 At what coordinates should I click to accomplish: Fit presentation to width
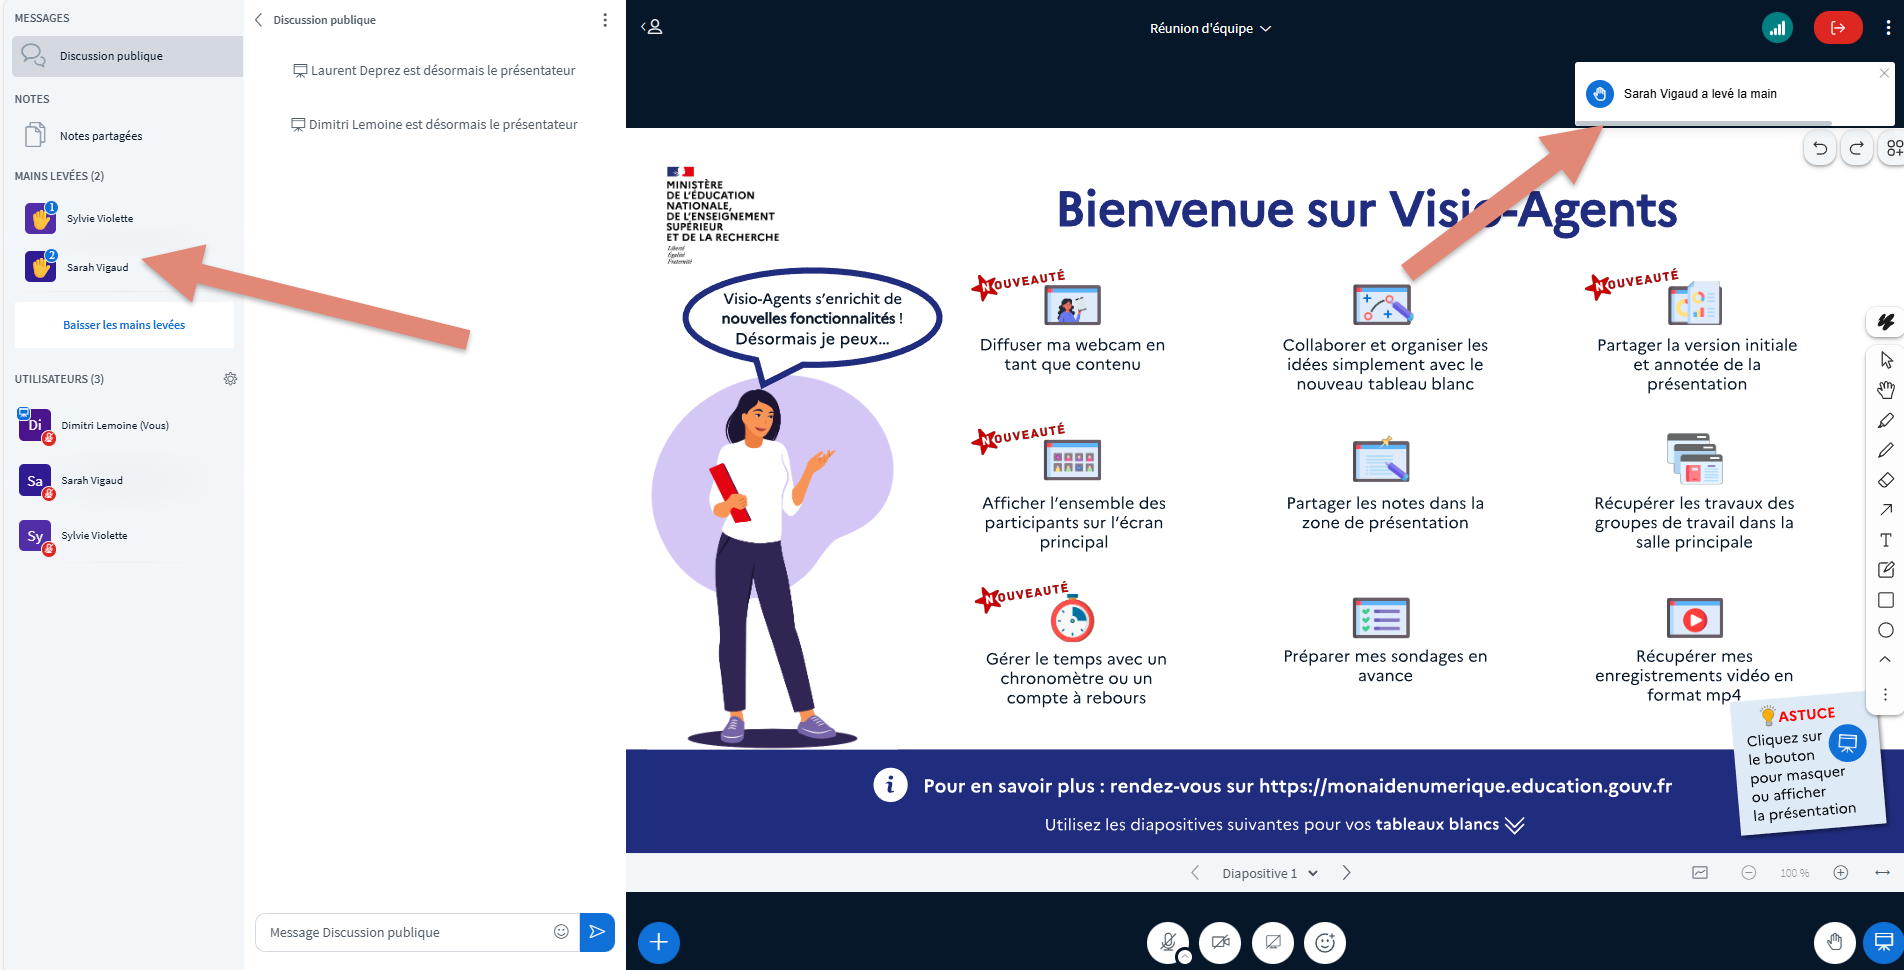(1882, 873)
